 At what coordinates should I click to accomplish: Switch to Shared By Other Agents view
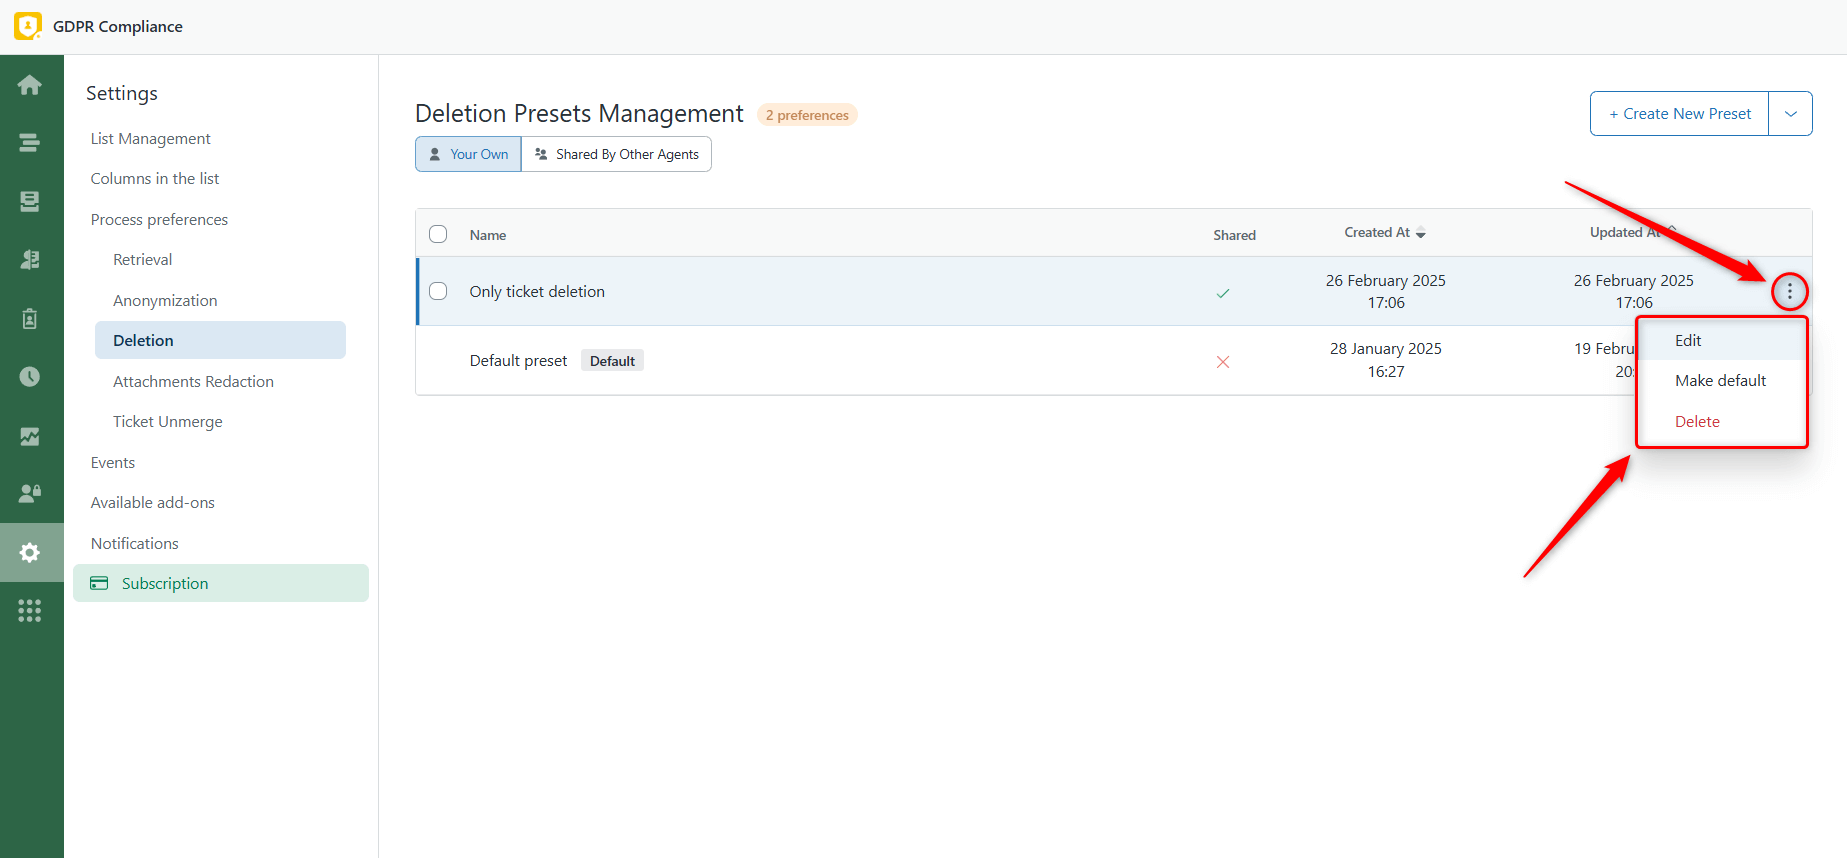(616, 154)
